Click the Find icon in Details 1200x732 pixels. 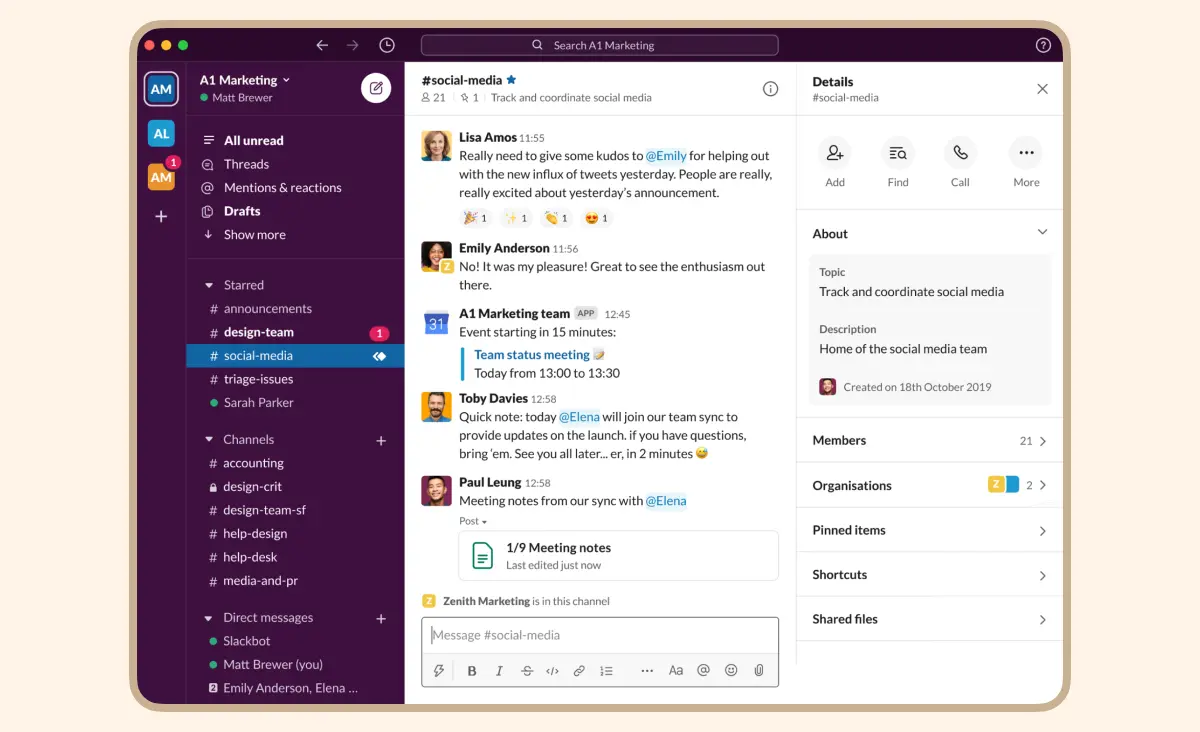pyautogui.click(x=898, y=153)
